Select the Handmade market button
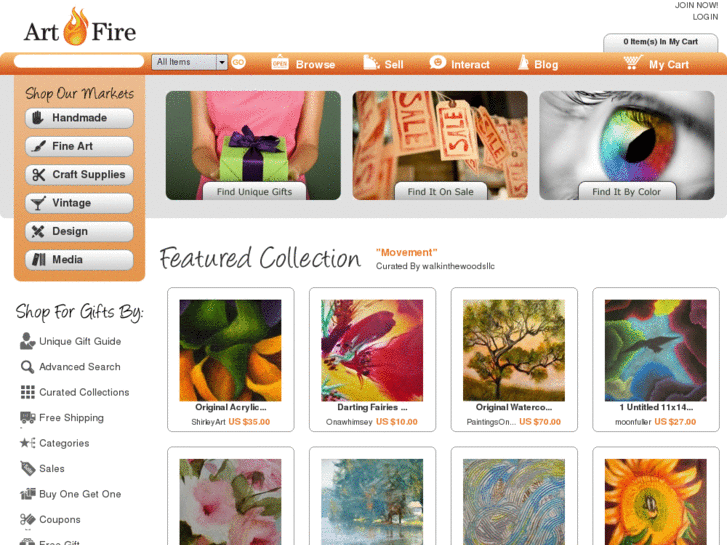The image size is (727, 545). [79, 118]
